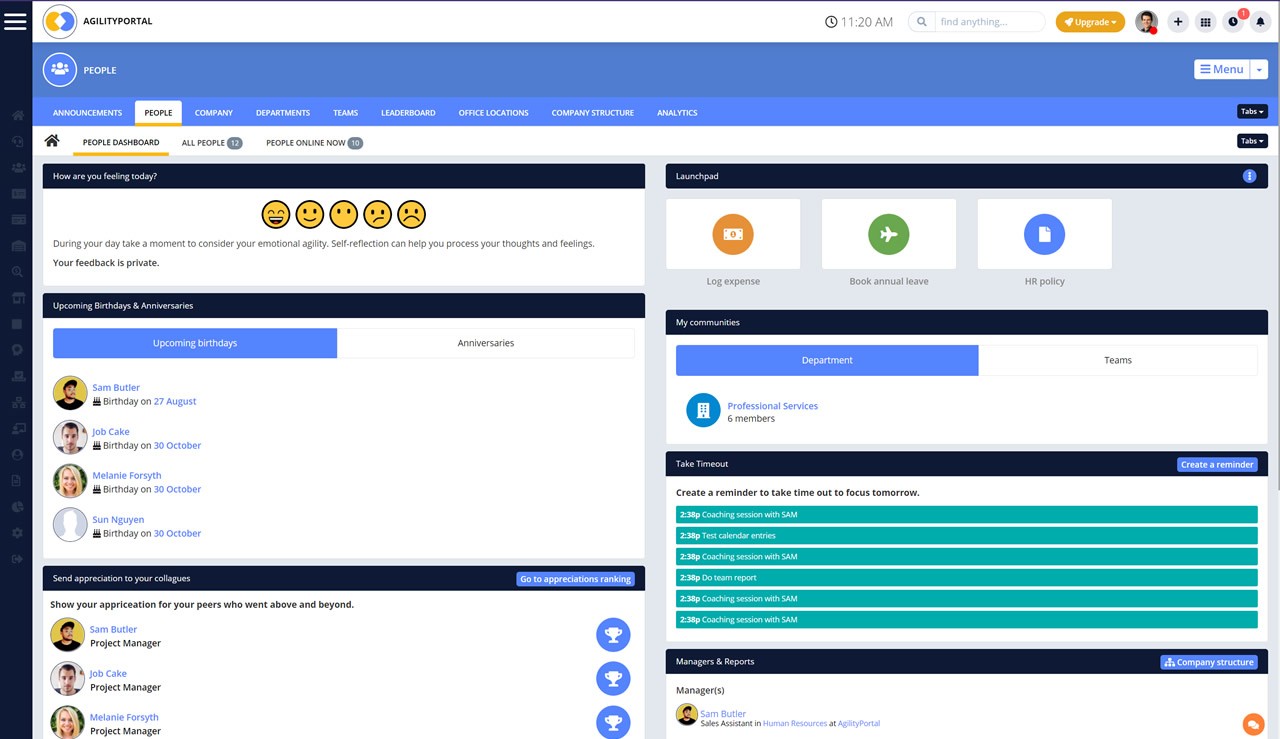
Task: Open the chat bubble icon
Action: (1252, 723)
